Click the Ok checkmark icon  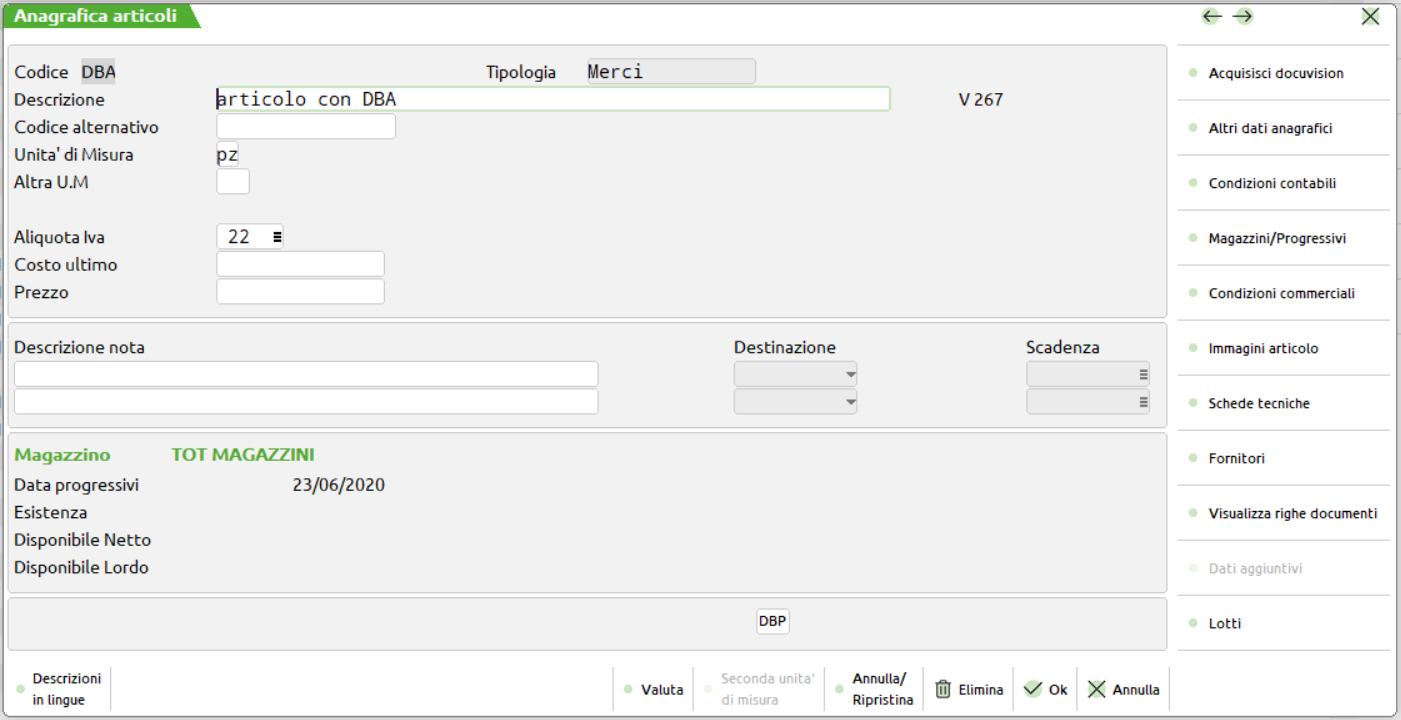pos(1033,689)
